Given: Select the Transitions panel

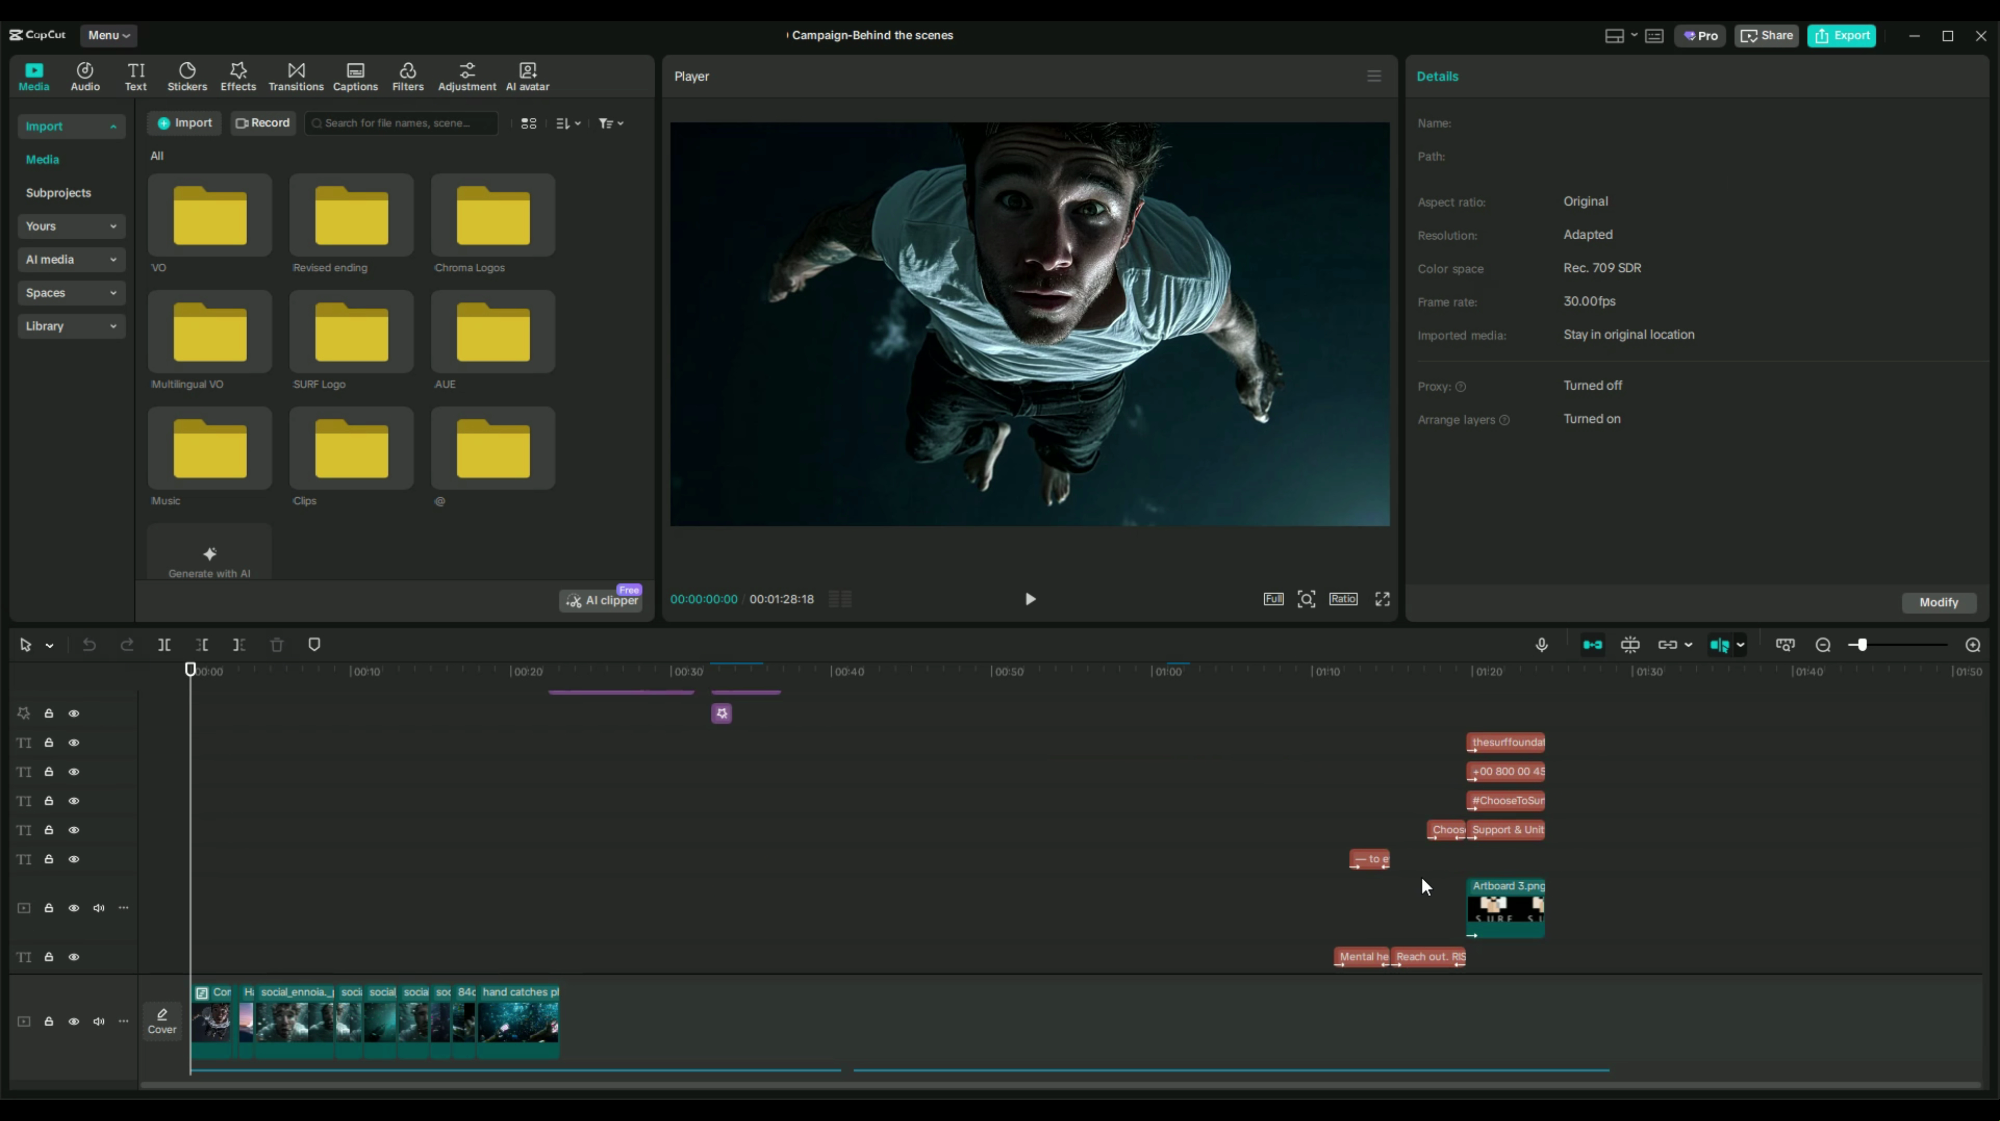Looking at the screenshot, I should pyautogui.click(x=296, y=75).
